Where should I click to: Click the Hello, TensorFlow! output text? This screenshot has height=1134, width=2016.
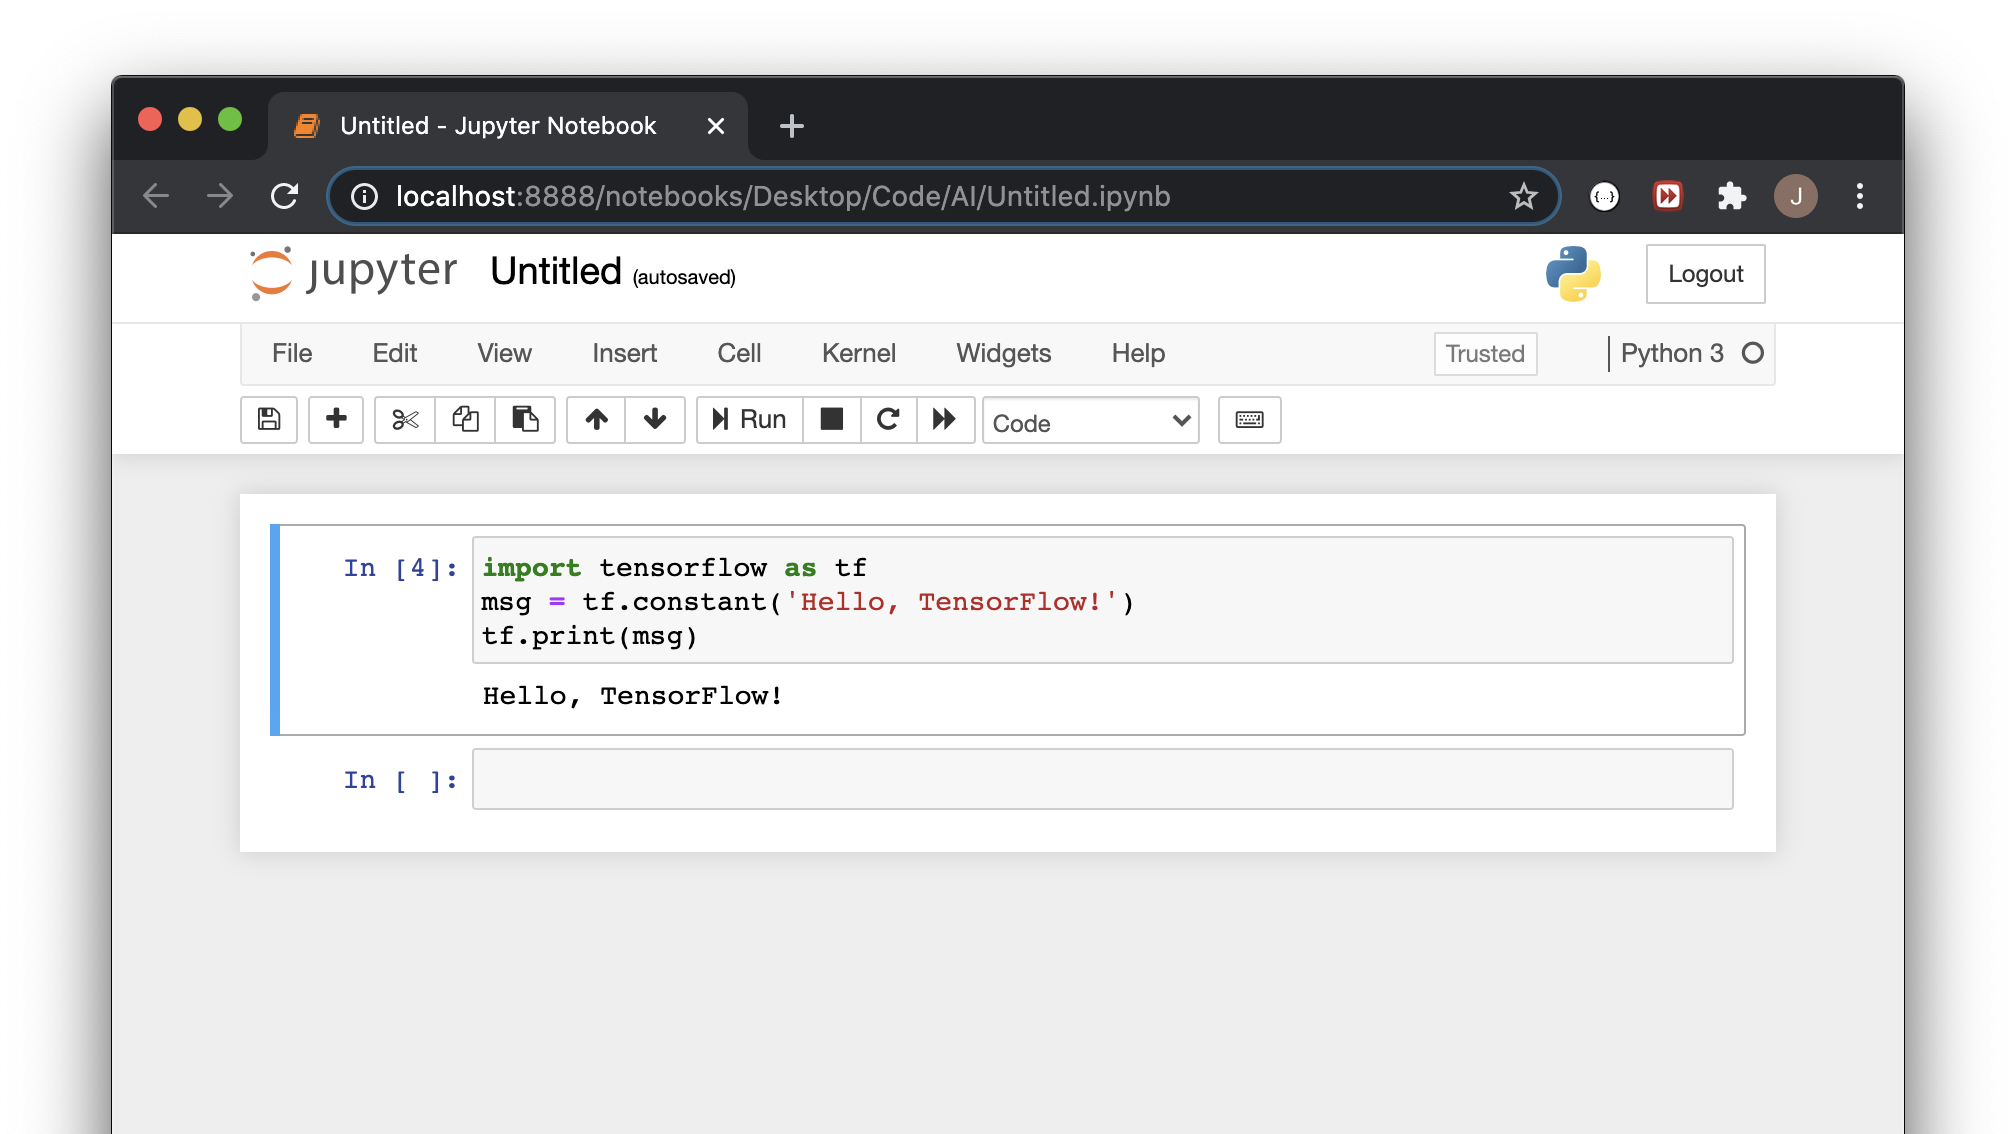[x=633, y=696]
